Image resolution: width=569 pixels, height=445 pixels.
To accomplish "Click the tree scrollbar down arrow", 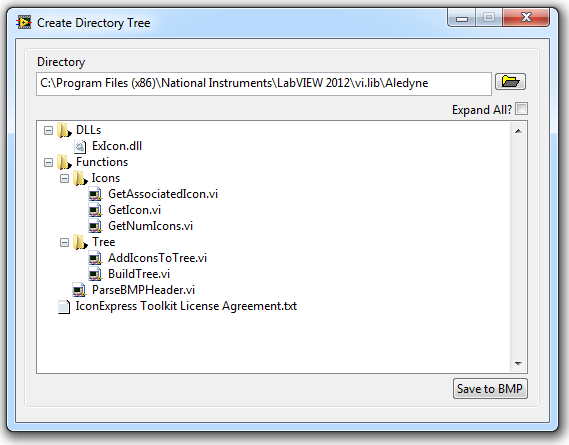I will pos(518,363).
